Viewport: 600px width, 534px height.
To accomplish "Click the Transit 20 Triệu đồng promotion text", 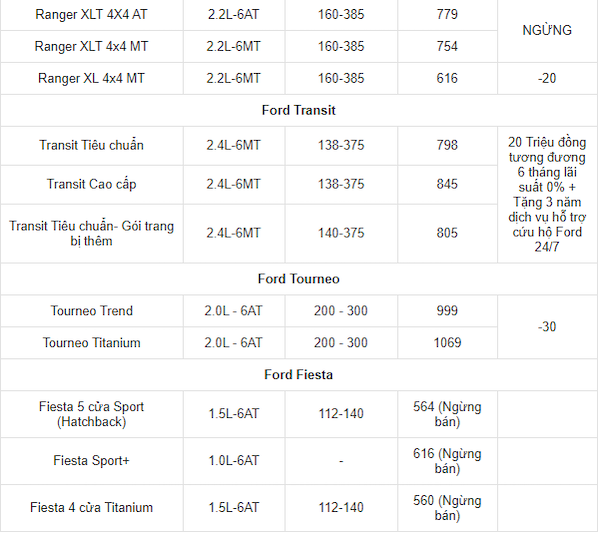I will 547,195.
